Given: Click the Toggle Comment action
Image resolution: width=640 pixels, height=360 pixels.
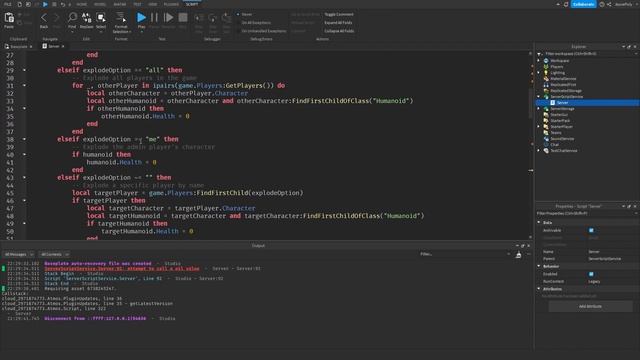Looking at the screenshot, I should point(339,14).
